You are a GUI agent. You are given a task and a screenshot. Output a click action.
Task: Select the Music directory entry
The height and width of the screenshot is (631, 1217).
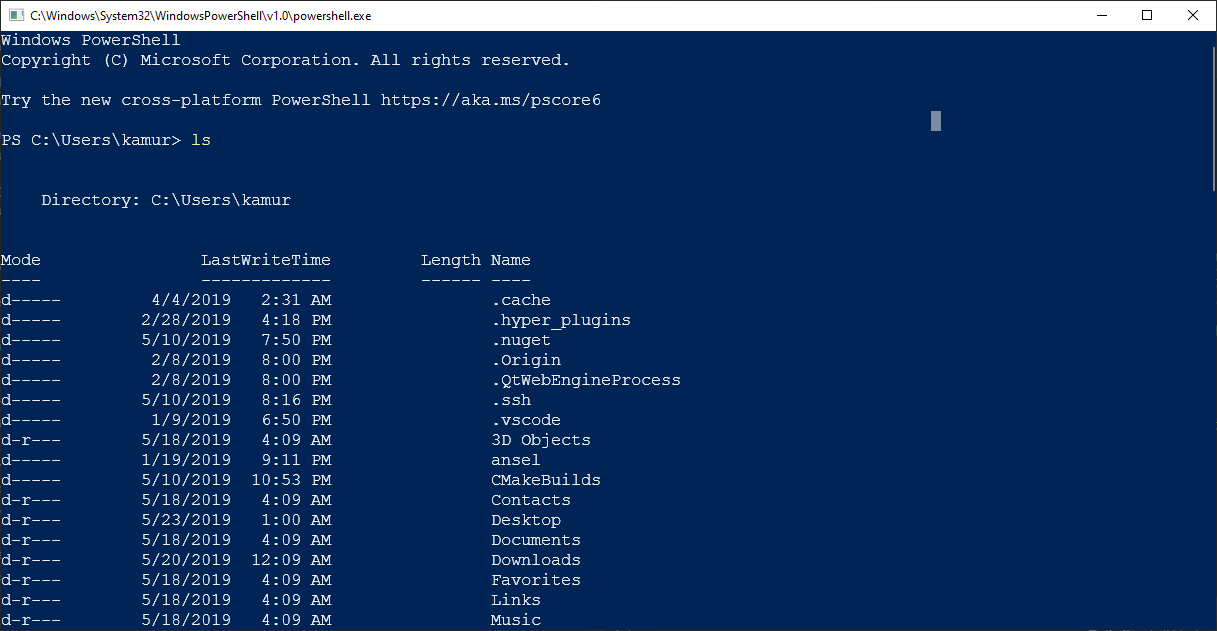click(515, 619)
